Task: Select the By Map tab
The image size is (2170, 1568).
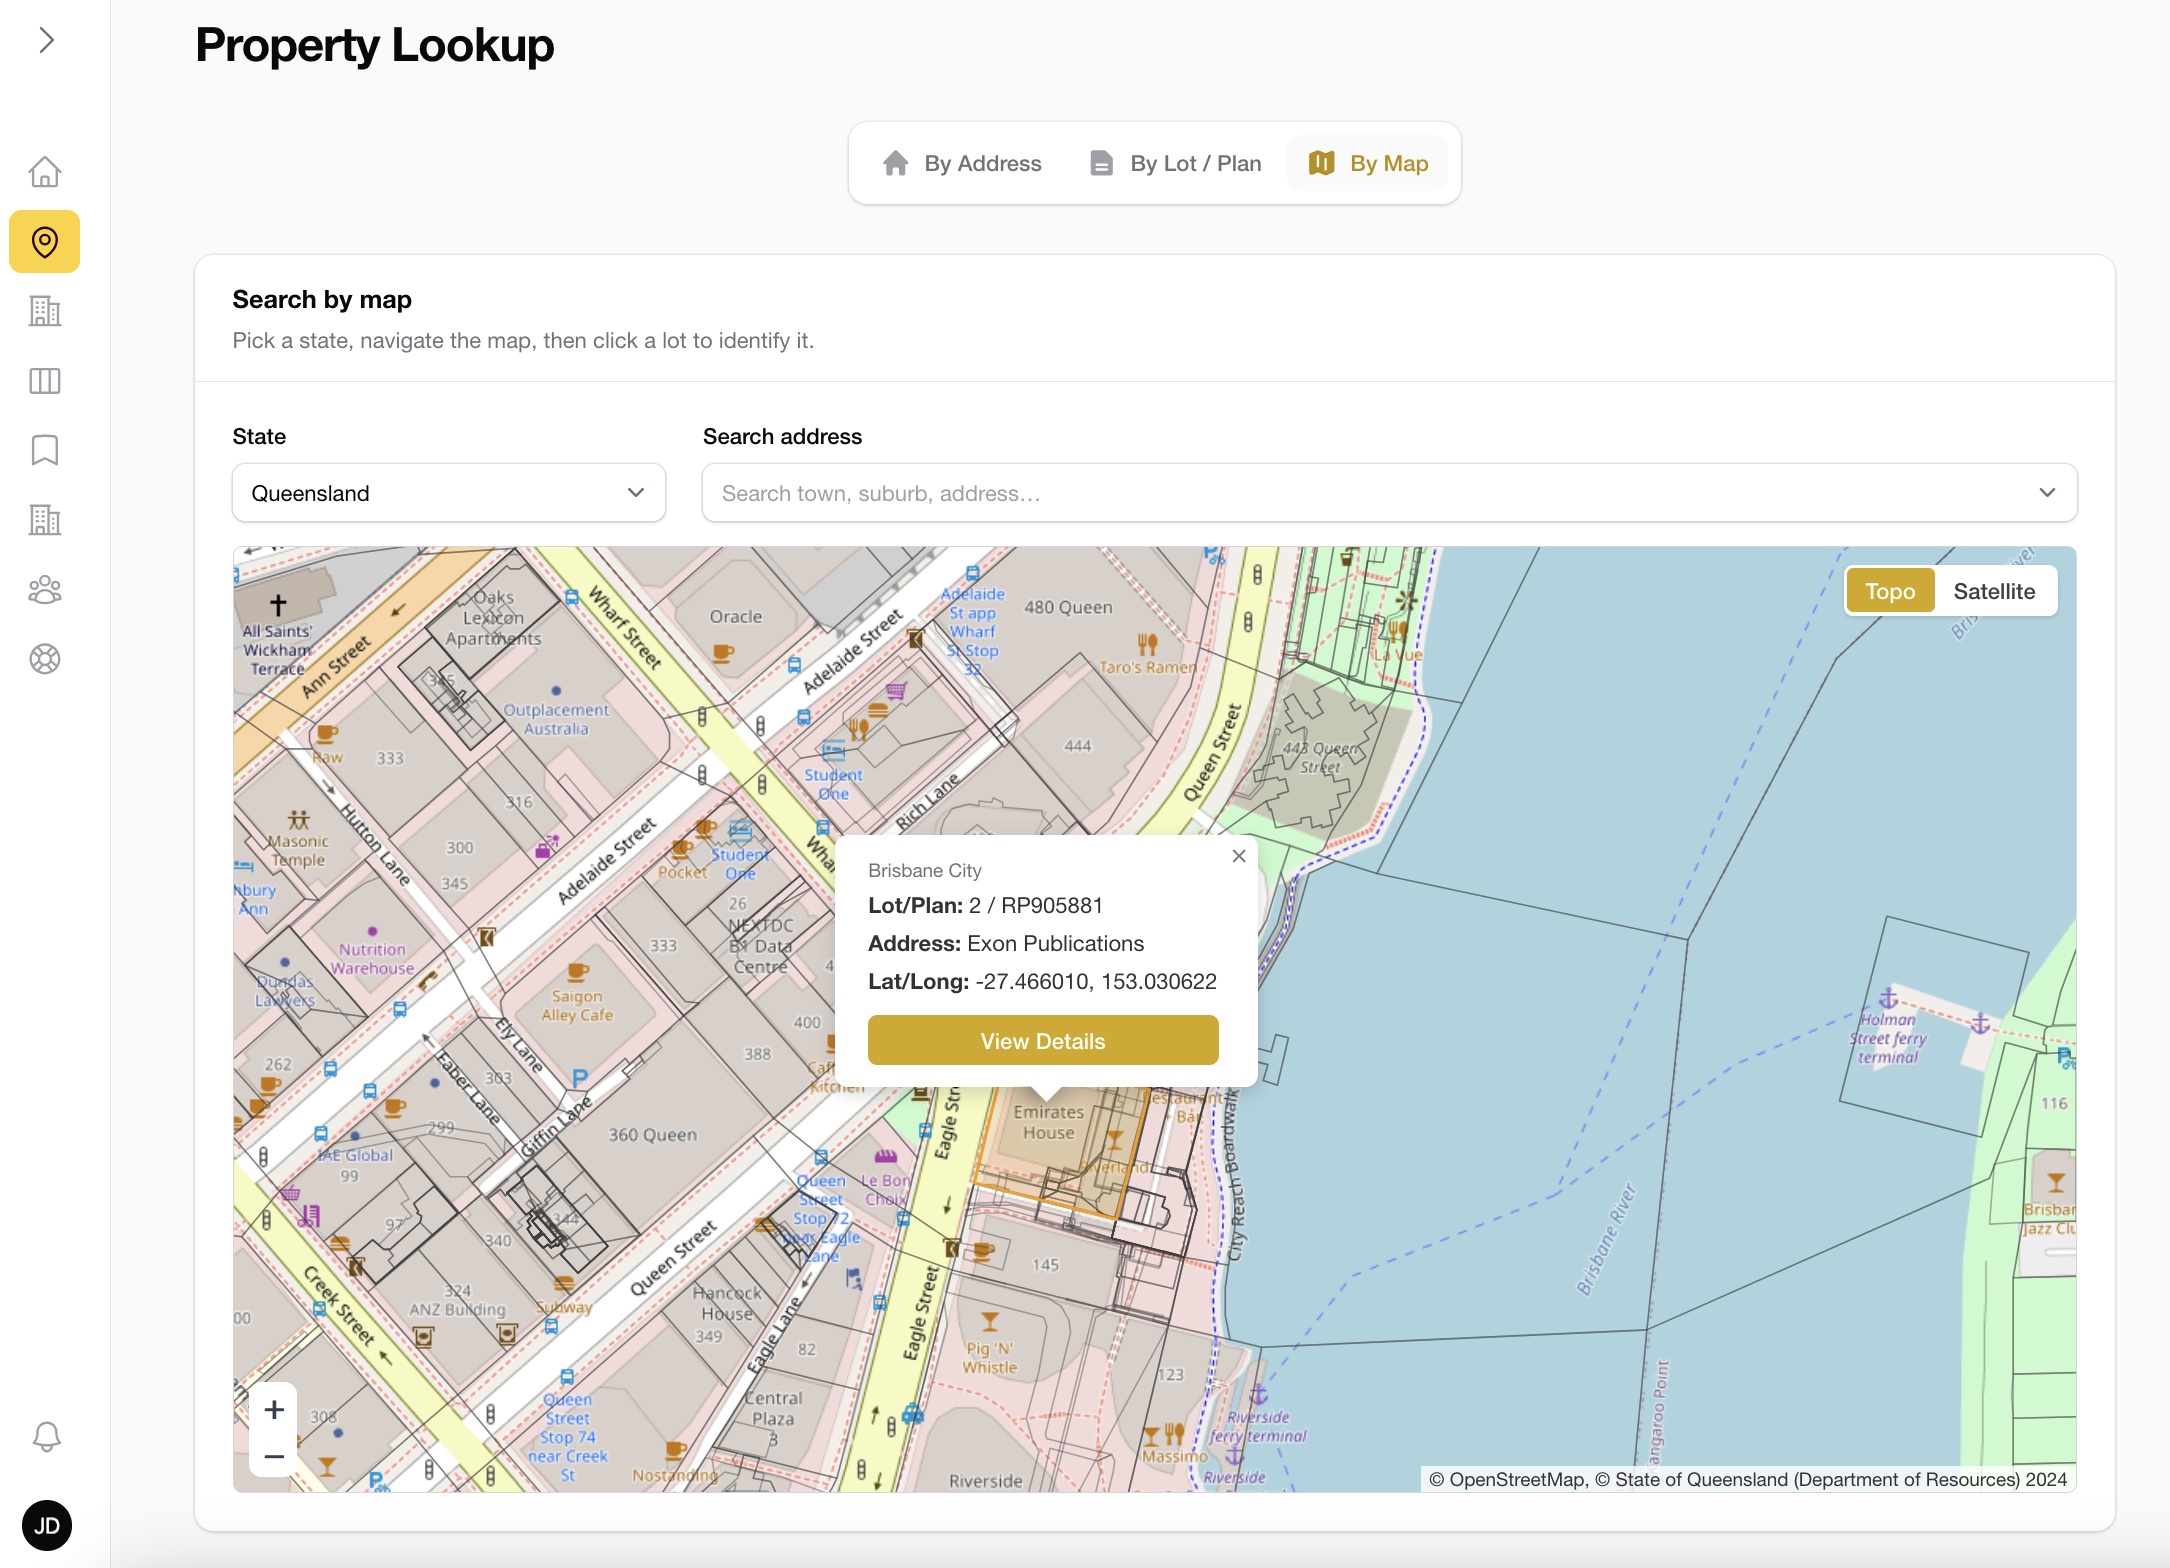Action: tap(1368, 163)
